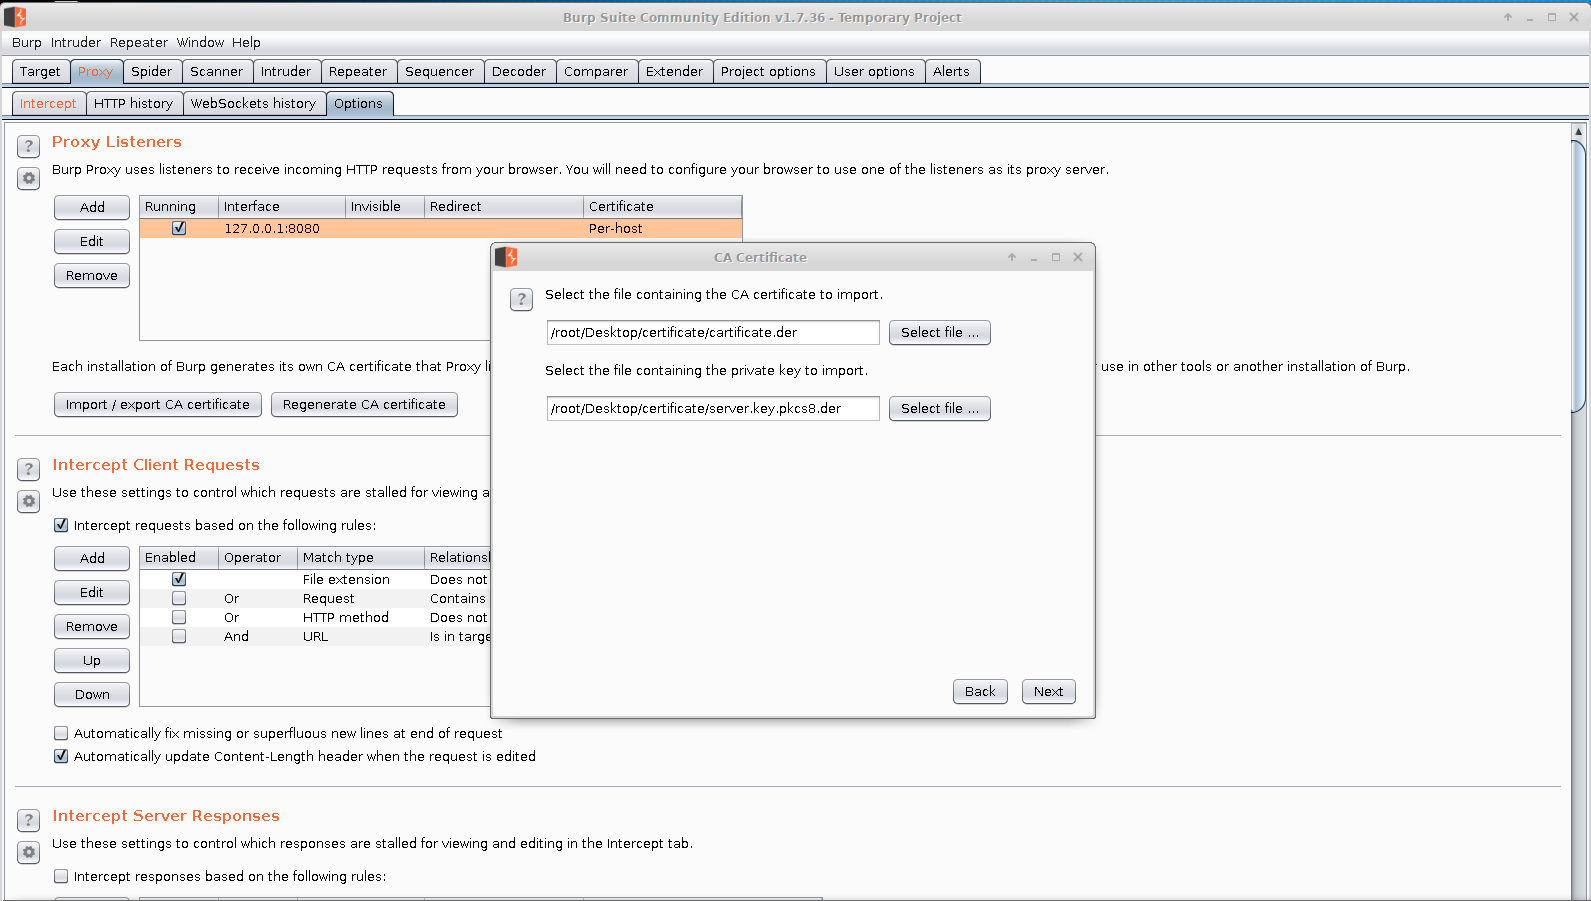Open help for Intercept Client Requests
Image resolution: width=1591 pixels, height=901 pixels.
pos(29,469)
